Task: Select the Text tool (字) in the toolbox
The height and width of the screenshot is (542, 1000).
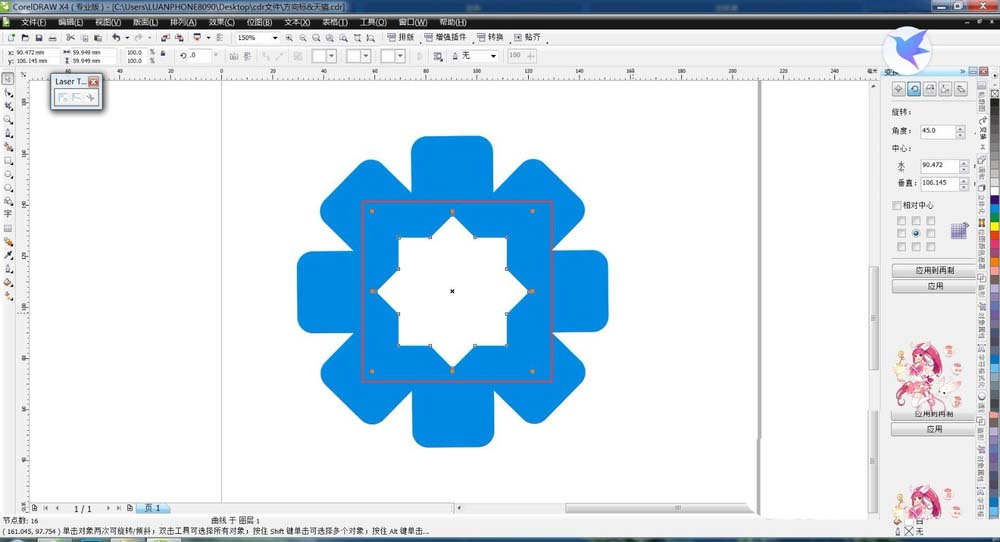Action: pyautogui.click(x=8, y=214)
